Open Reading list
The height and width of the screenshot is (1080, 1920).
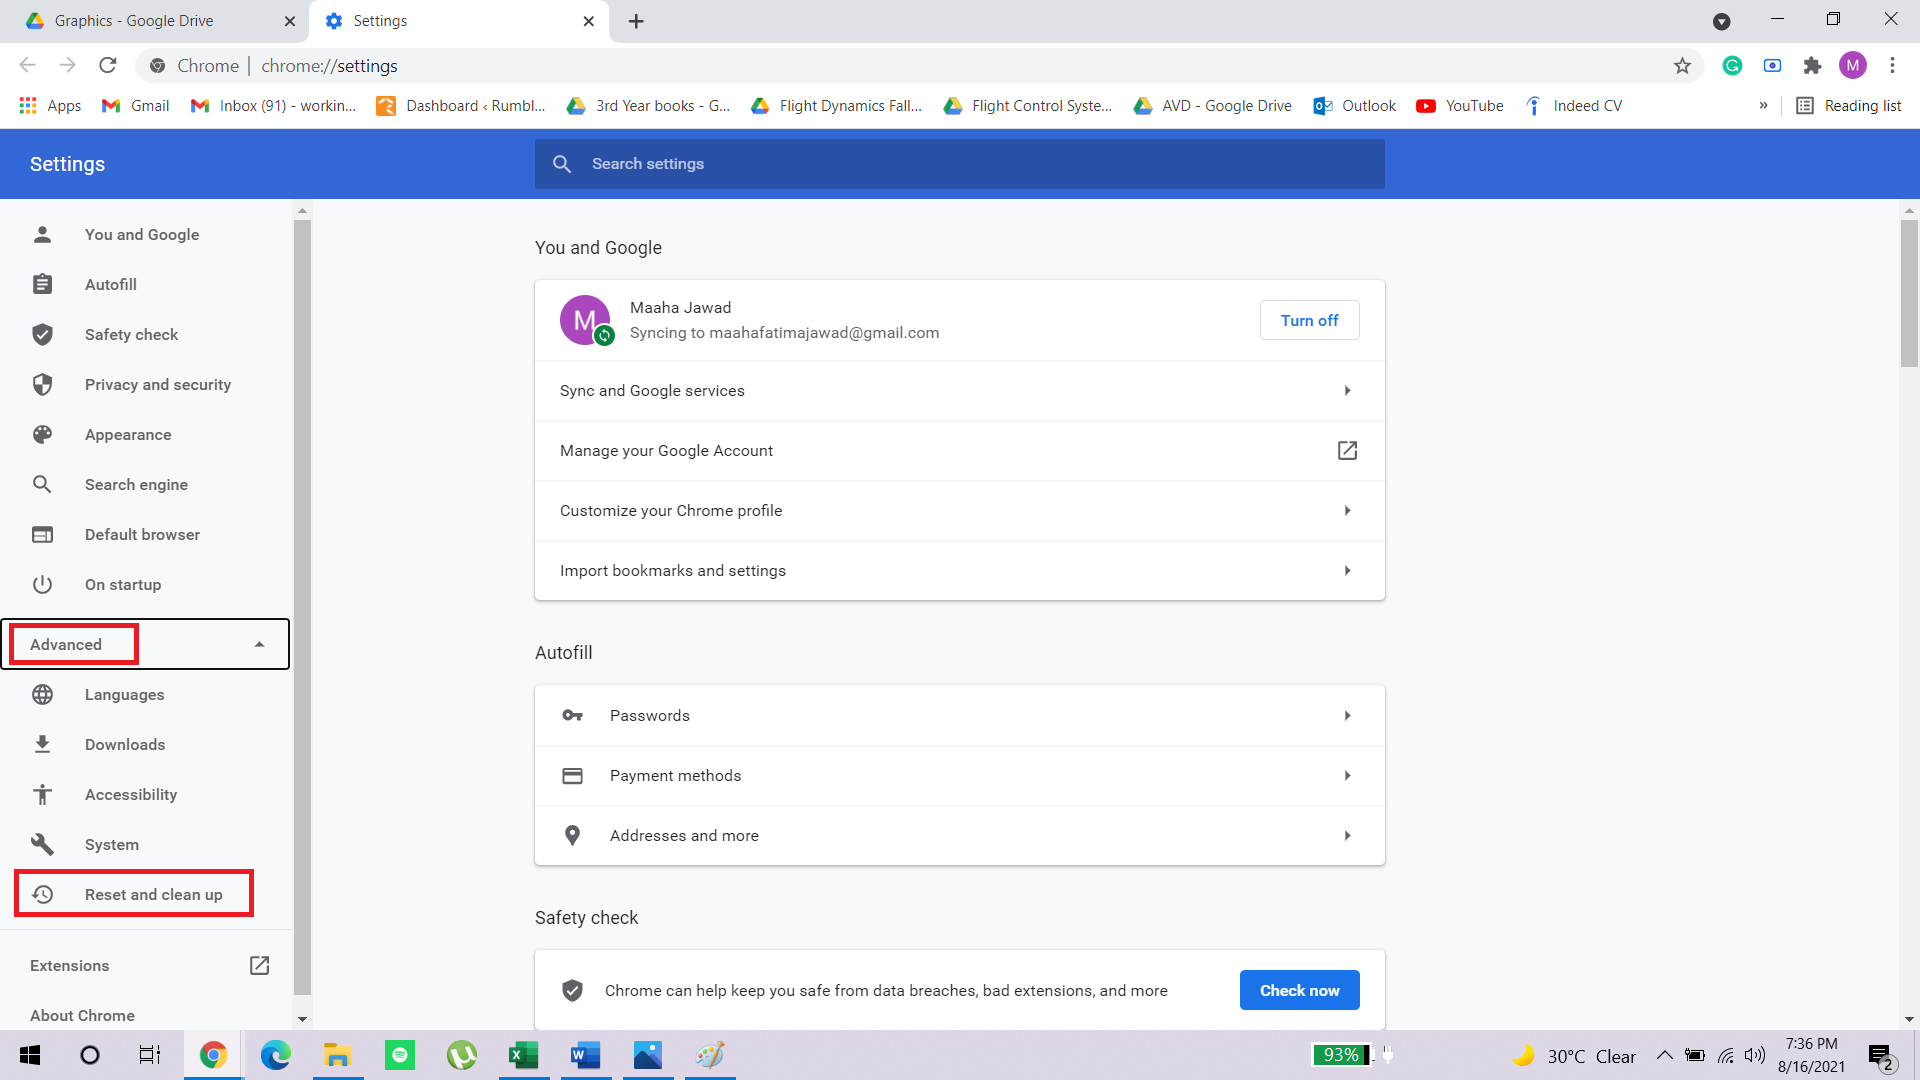(1849, 105)
